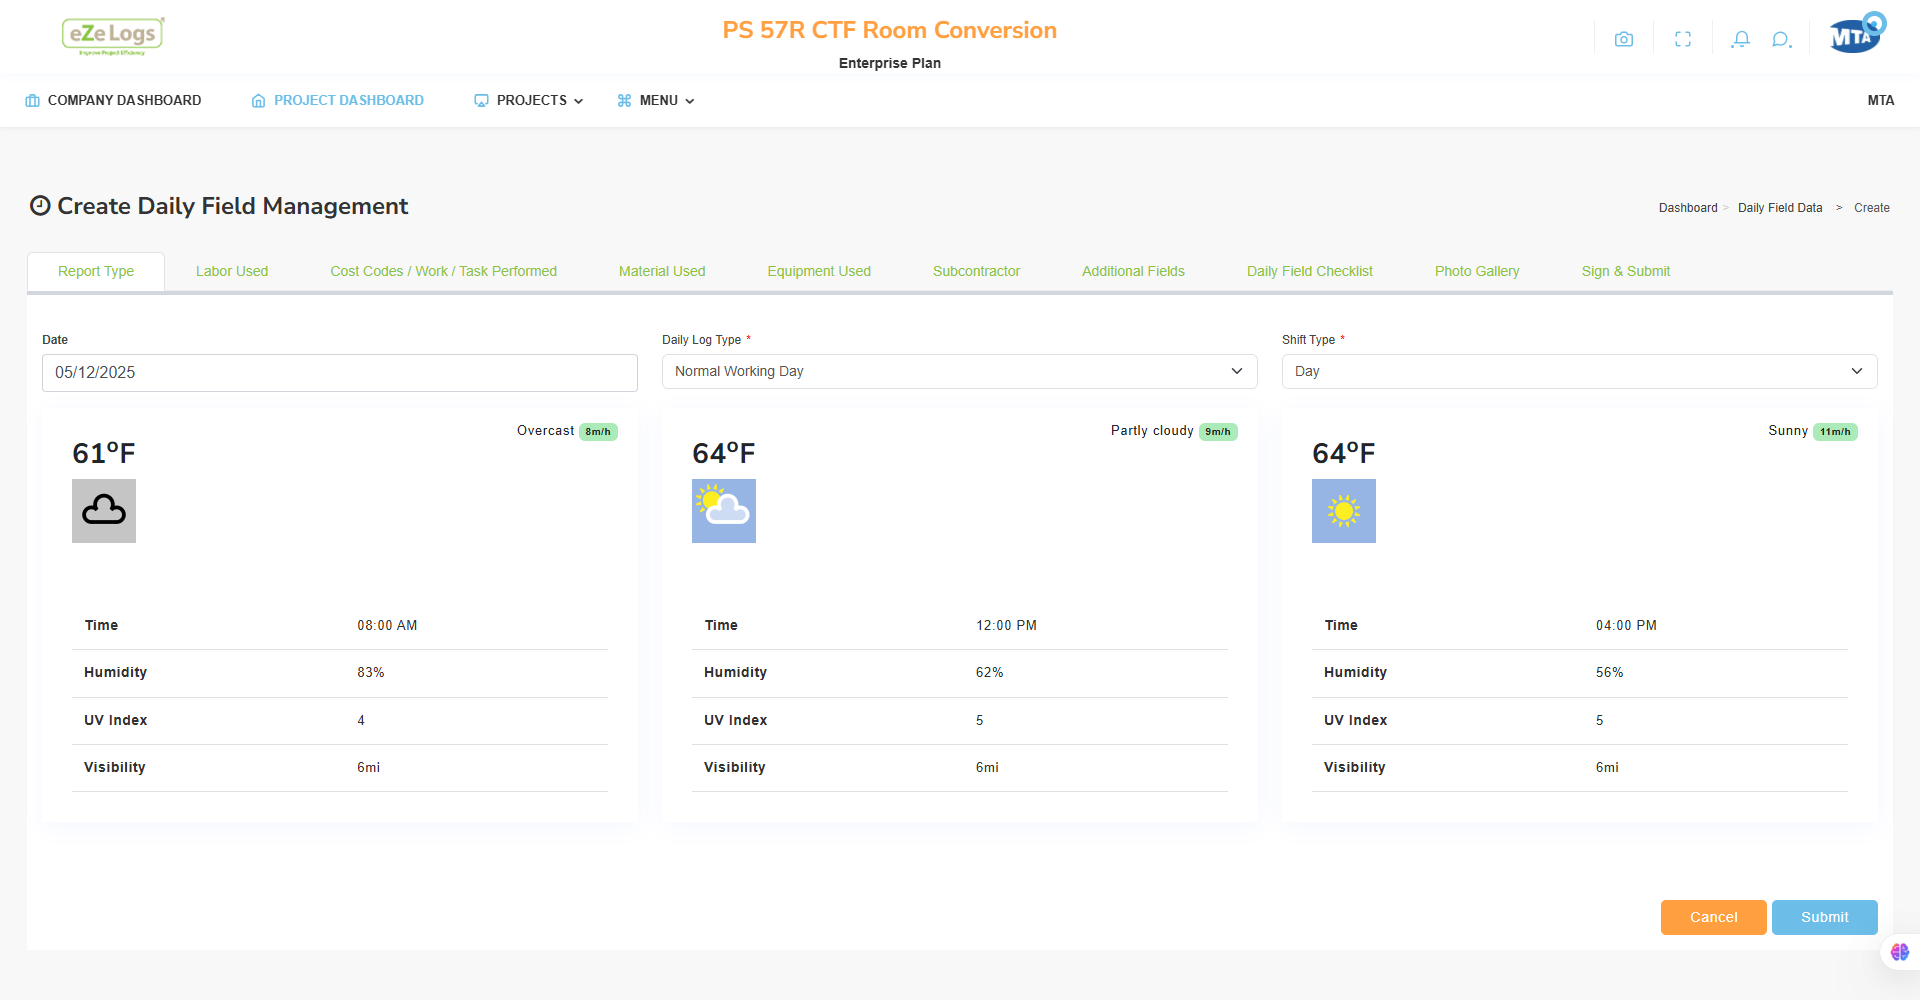The width and height of the screenshot is (1920, 1000).
Task: Open notifications bell icon
Action: 1741,39
